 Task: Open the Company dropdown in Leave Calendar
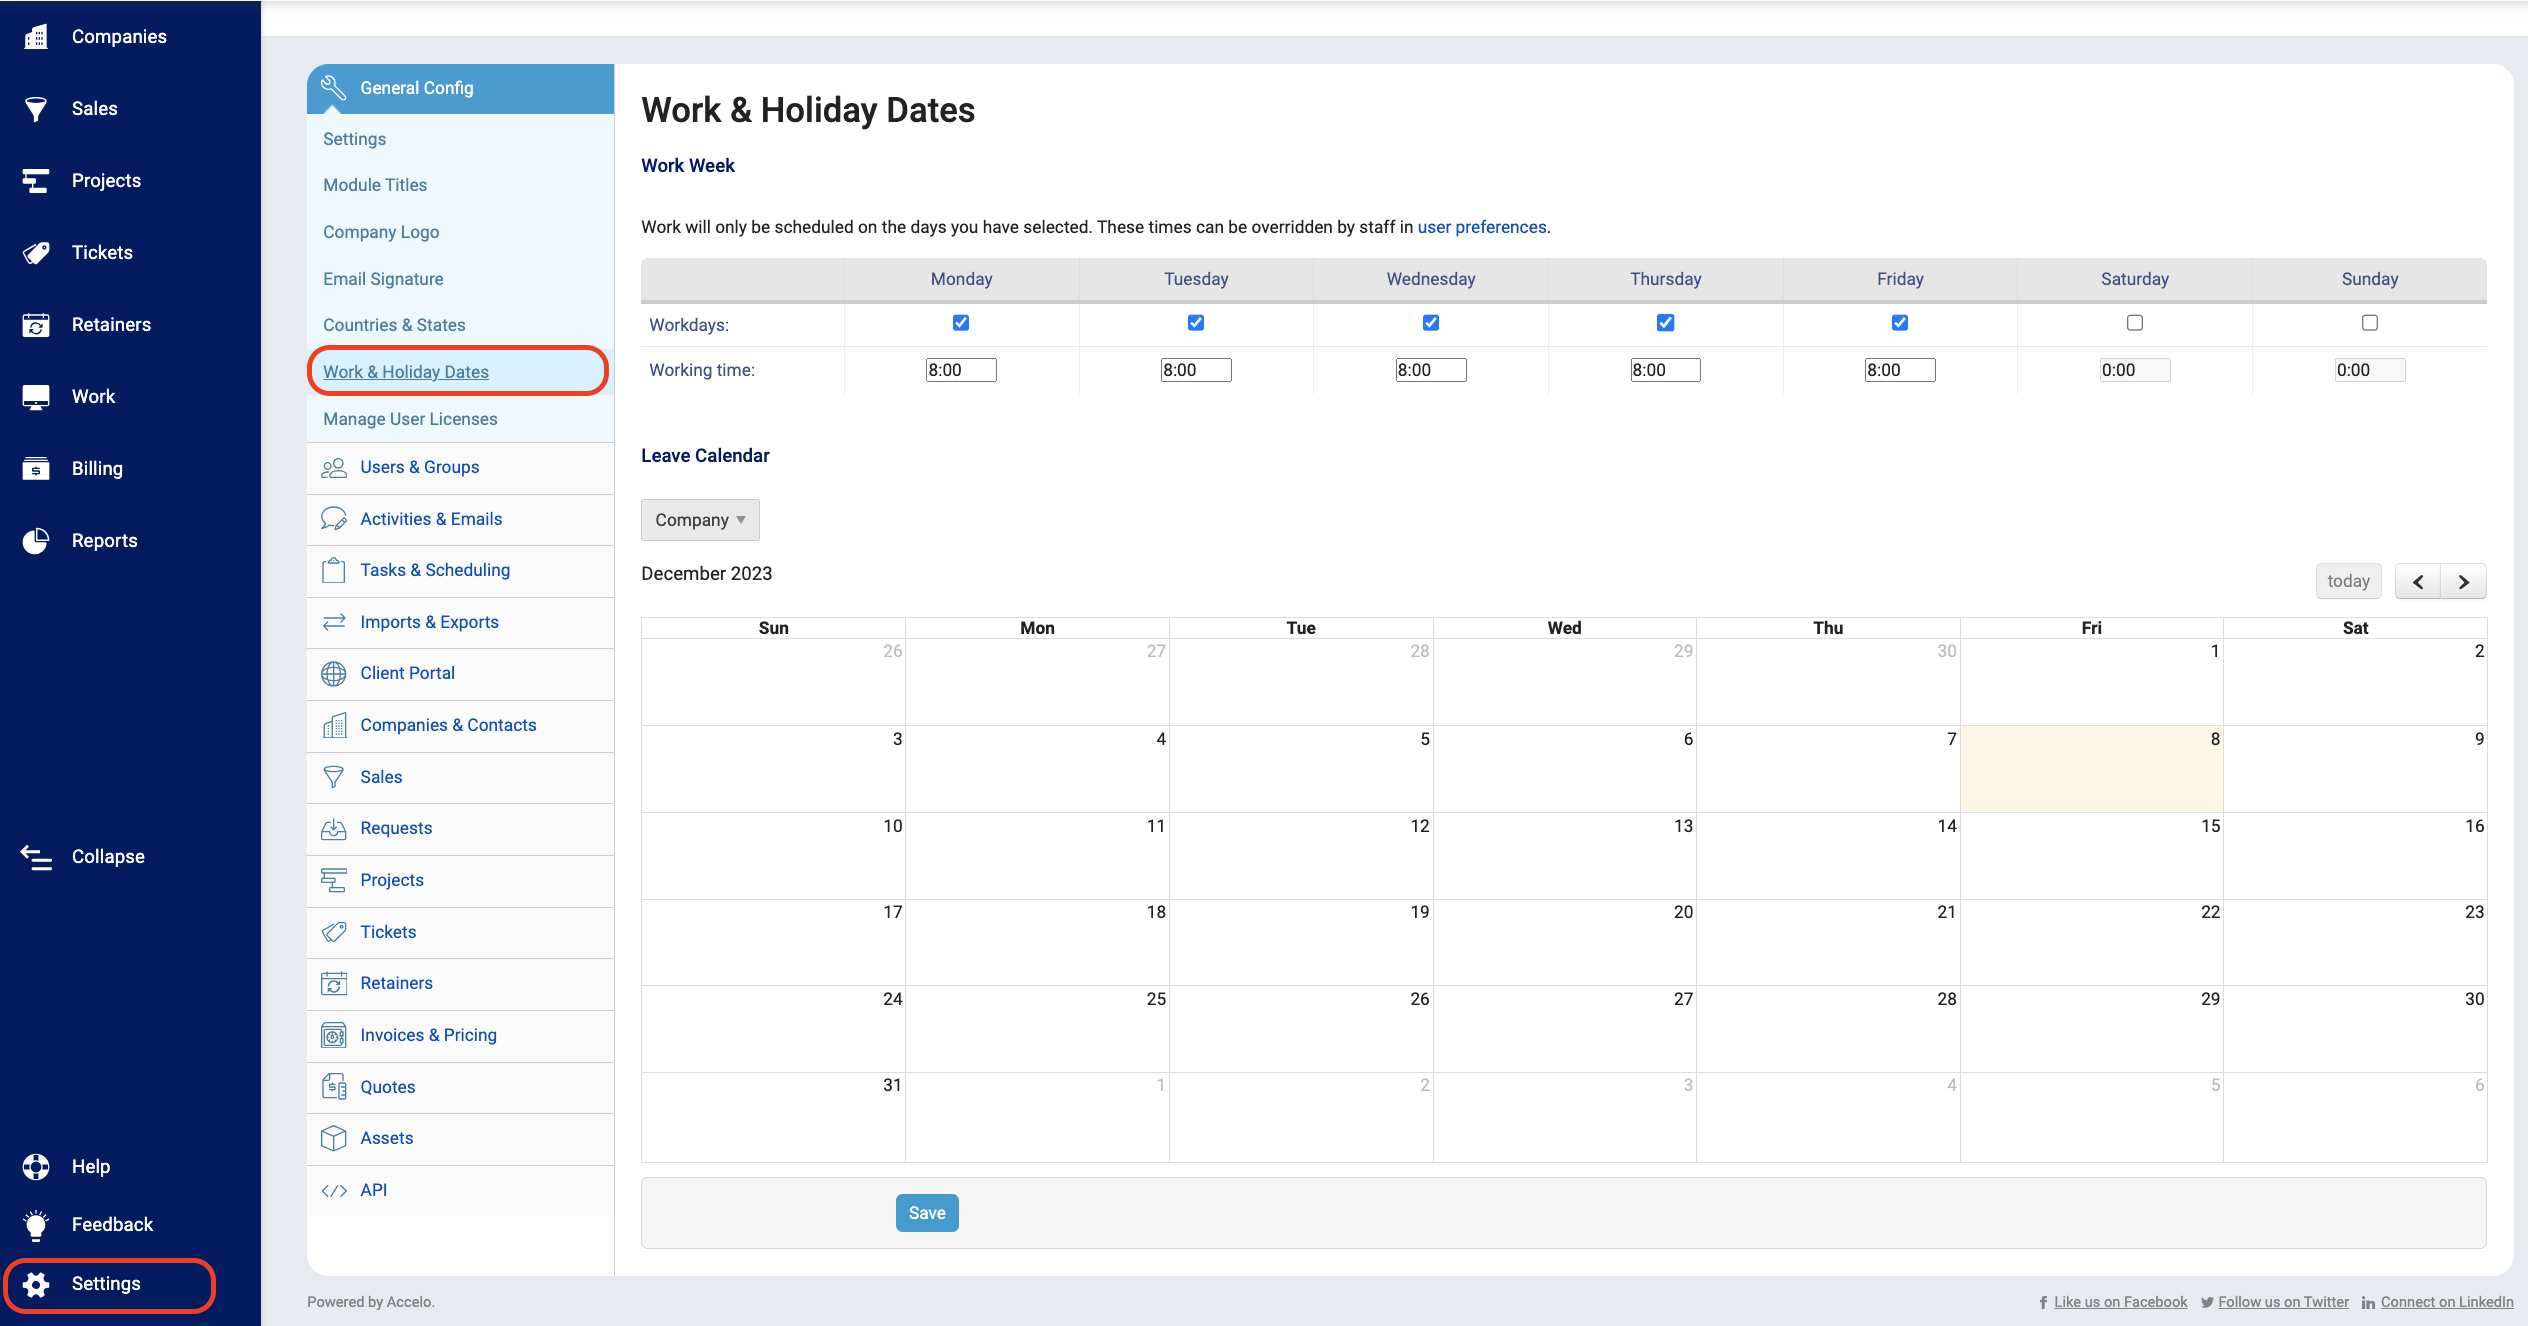[700, 520]
